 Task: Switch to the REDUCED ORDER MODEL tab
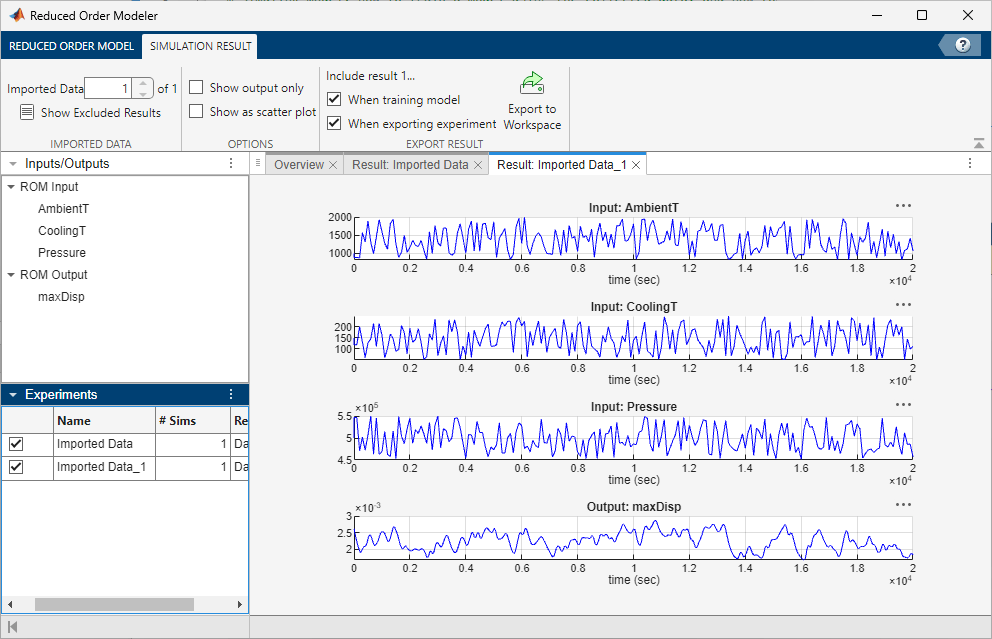[x=71, y=46]
